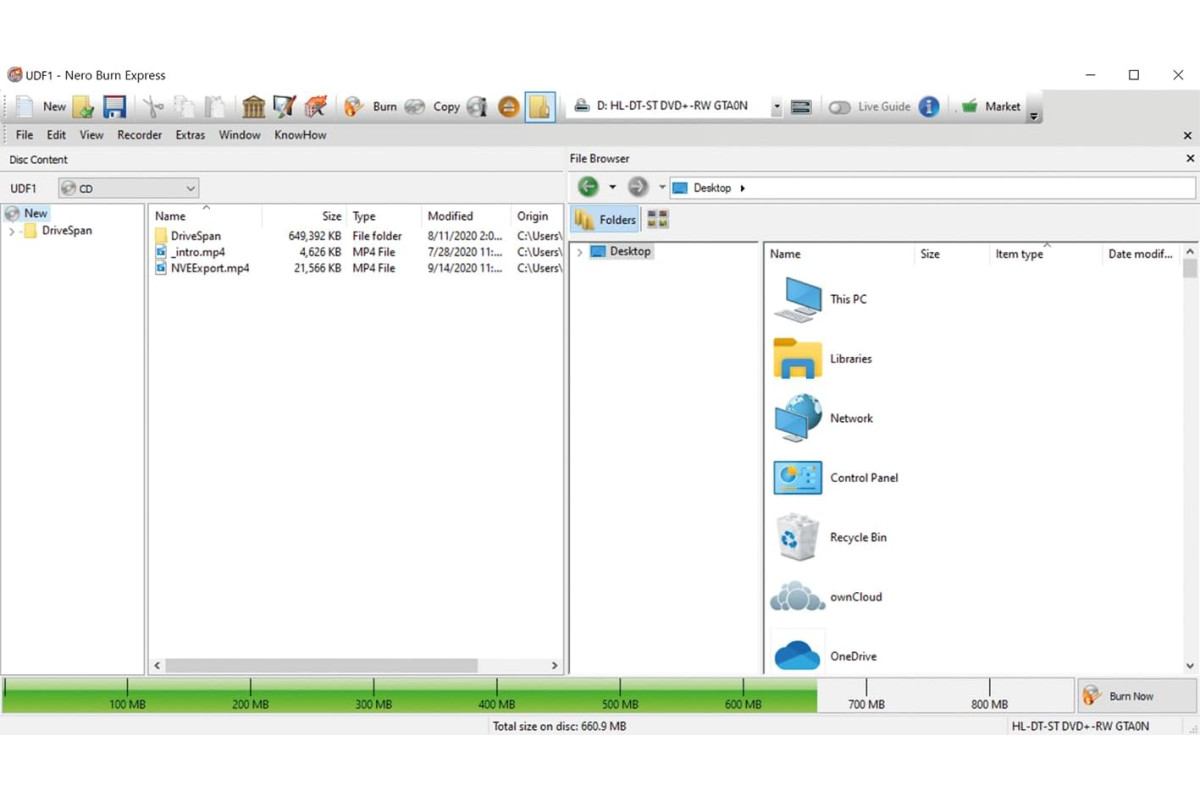Click the flame grid toolbar icon
This screenshot has height=800, width=1200.
316,106
